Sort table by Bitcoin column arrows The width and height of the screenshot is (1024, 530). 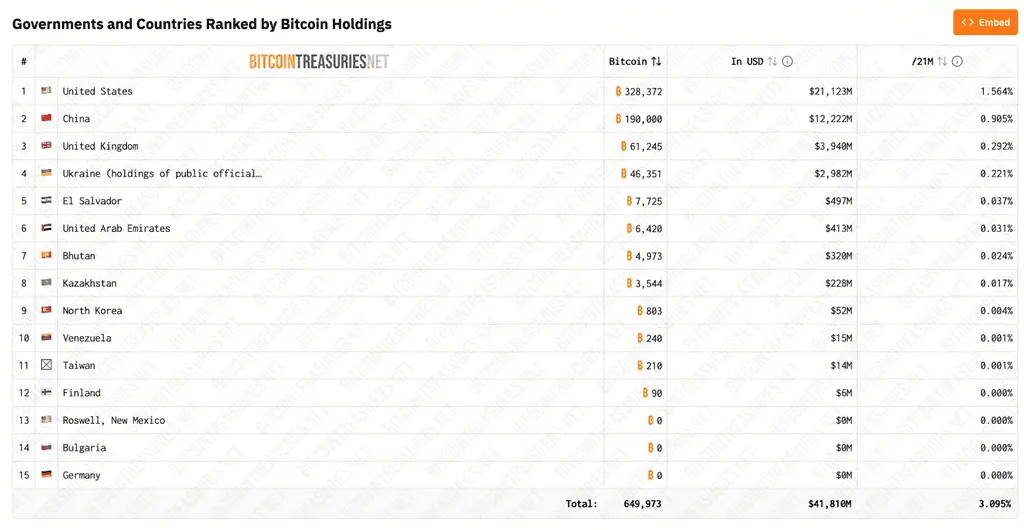point(656,61)
